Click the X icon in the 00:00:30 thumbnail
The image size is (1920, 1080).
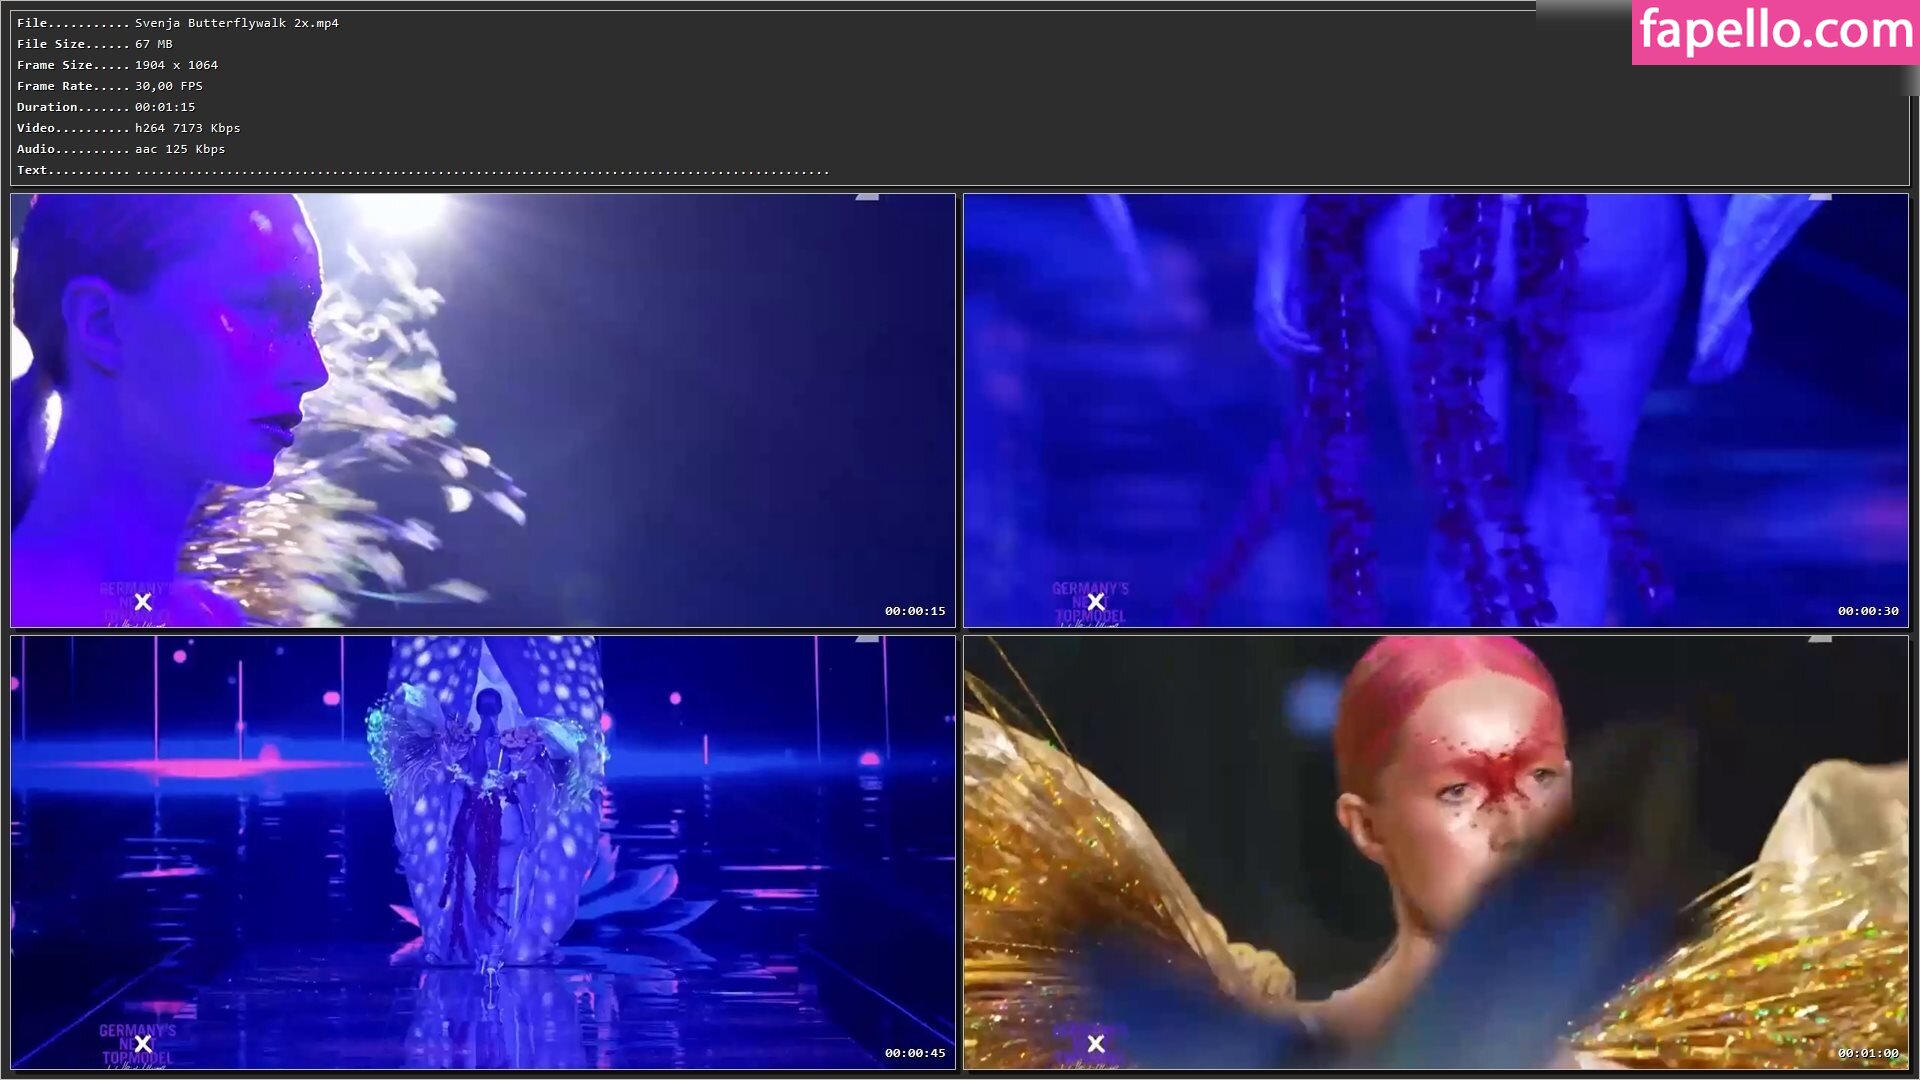(x=1096, y=602)
